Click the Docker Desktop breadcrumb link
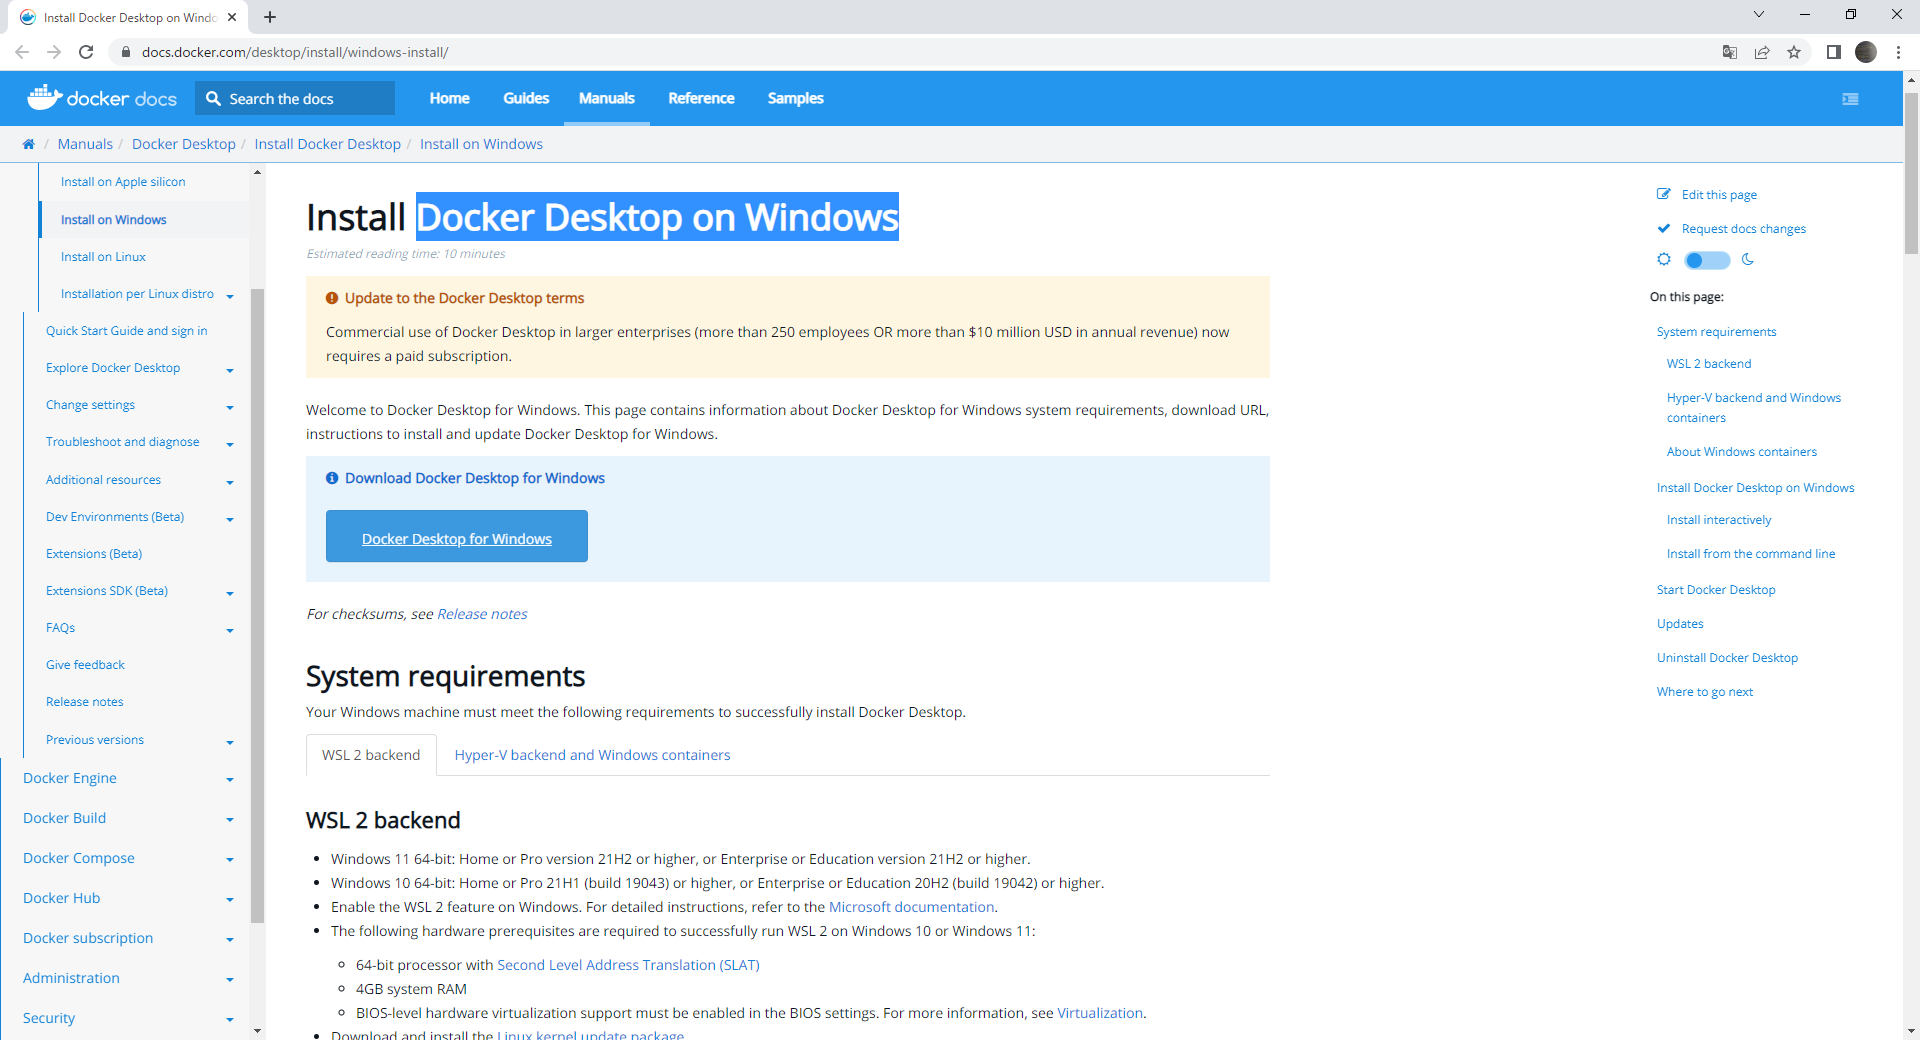The height and width of the screenshot is (1040, 1920). pyautogui.click(x=184, y=144)
